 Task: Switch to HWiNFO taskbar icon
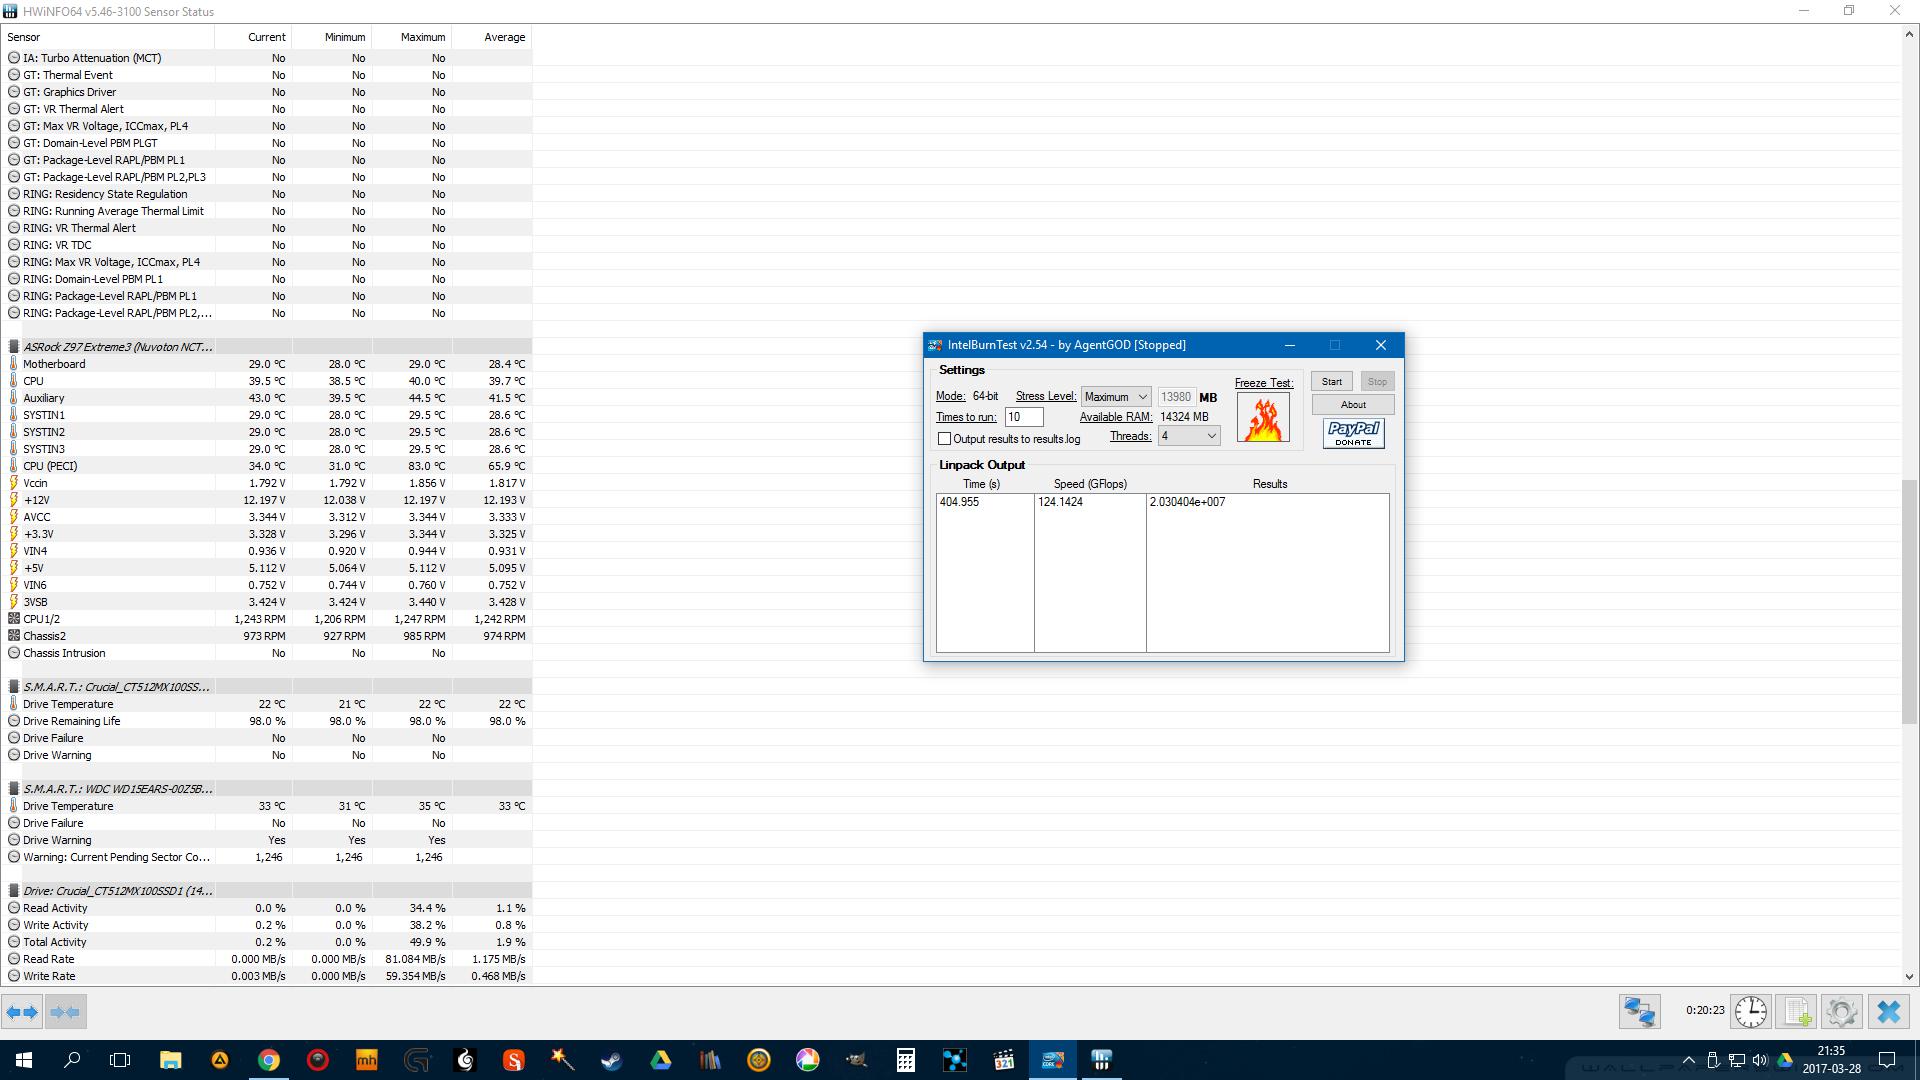[x=1102, y=1060]
